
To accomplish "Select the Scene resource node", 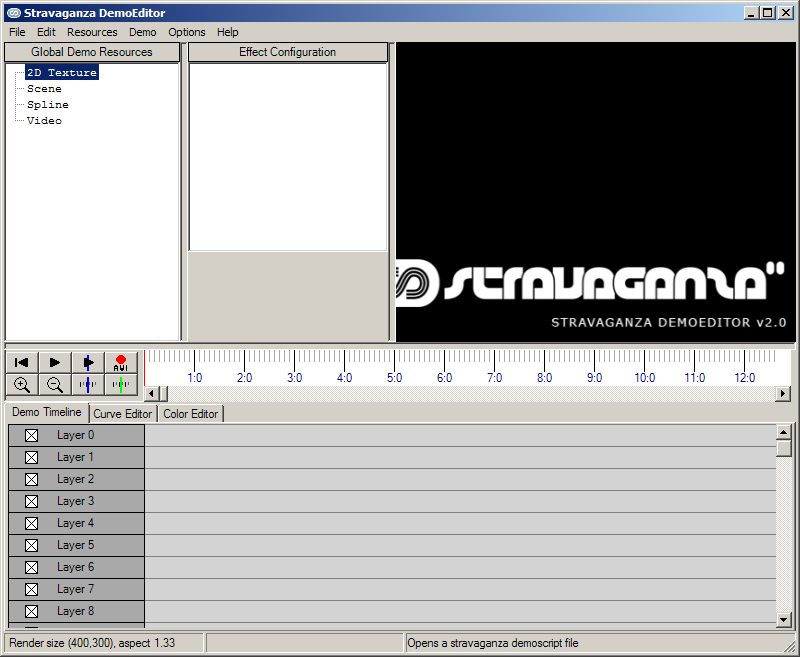I will pyautogui.click(x=44, y=89).
